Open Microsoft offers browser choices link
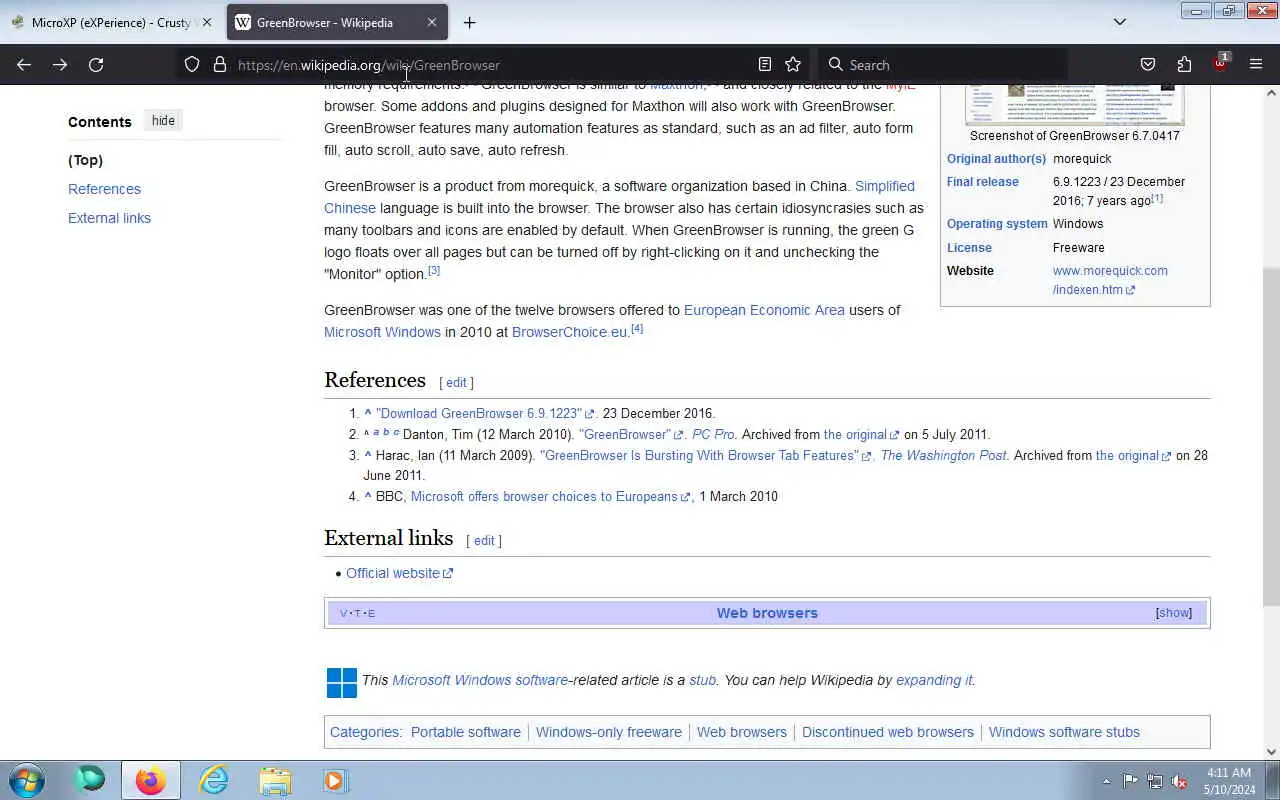 [550, 496]
